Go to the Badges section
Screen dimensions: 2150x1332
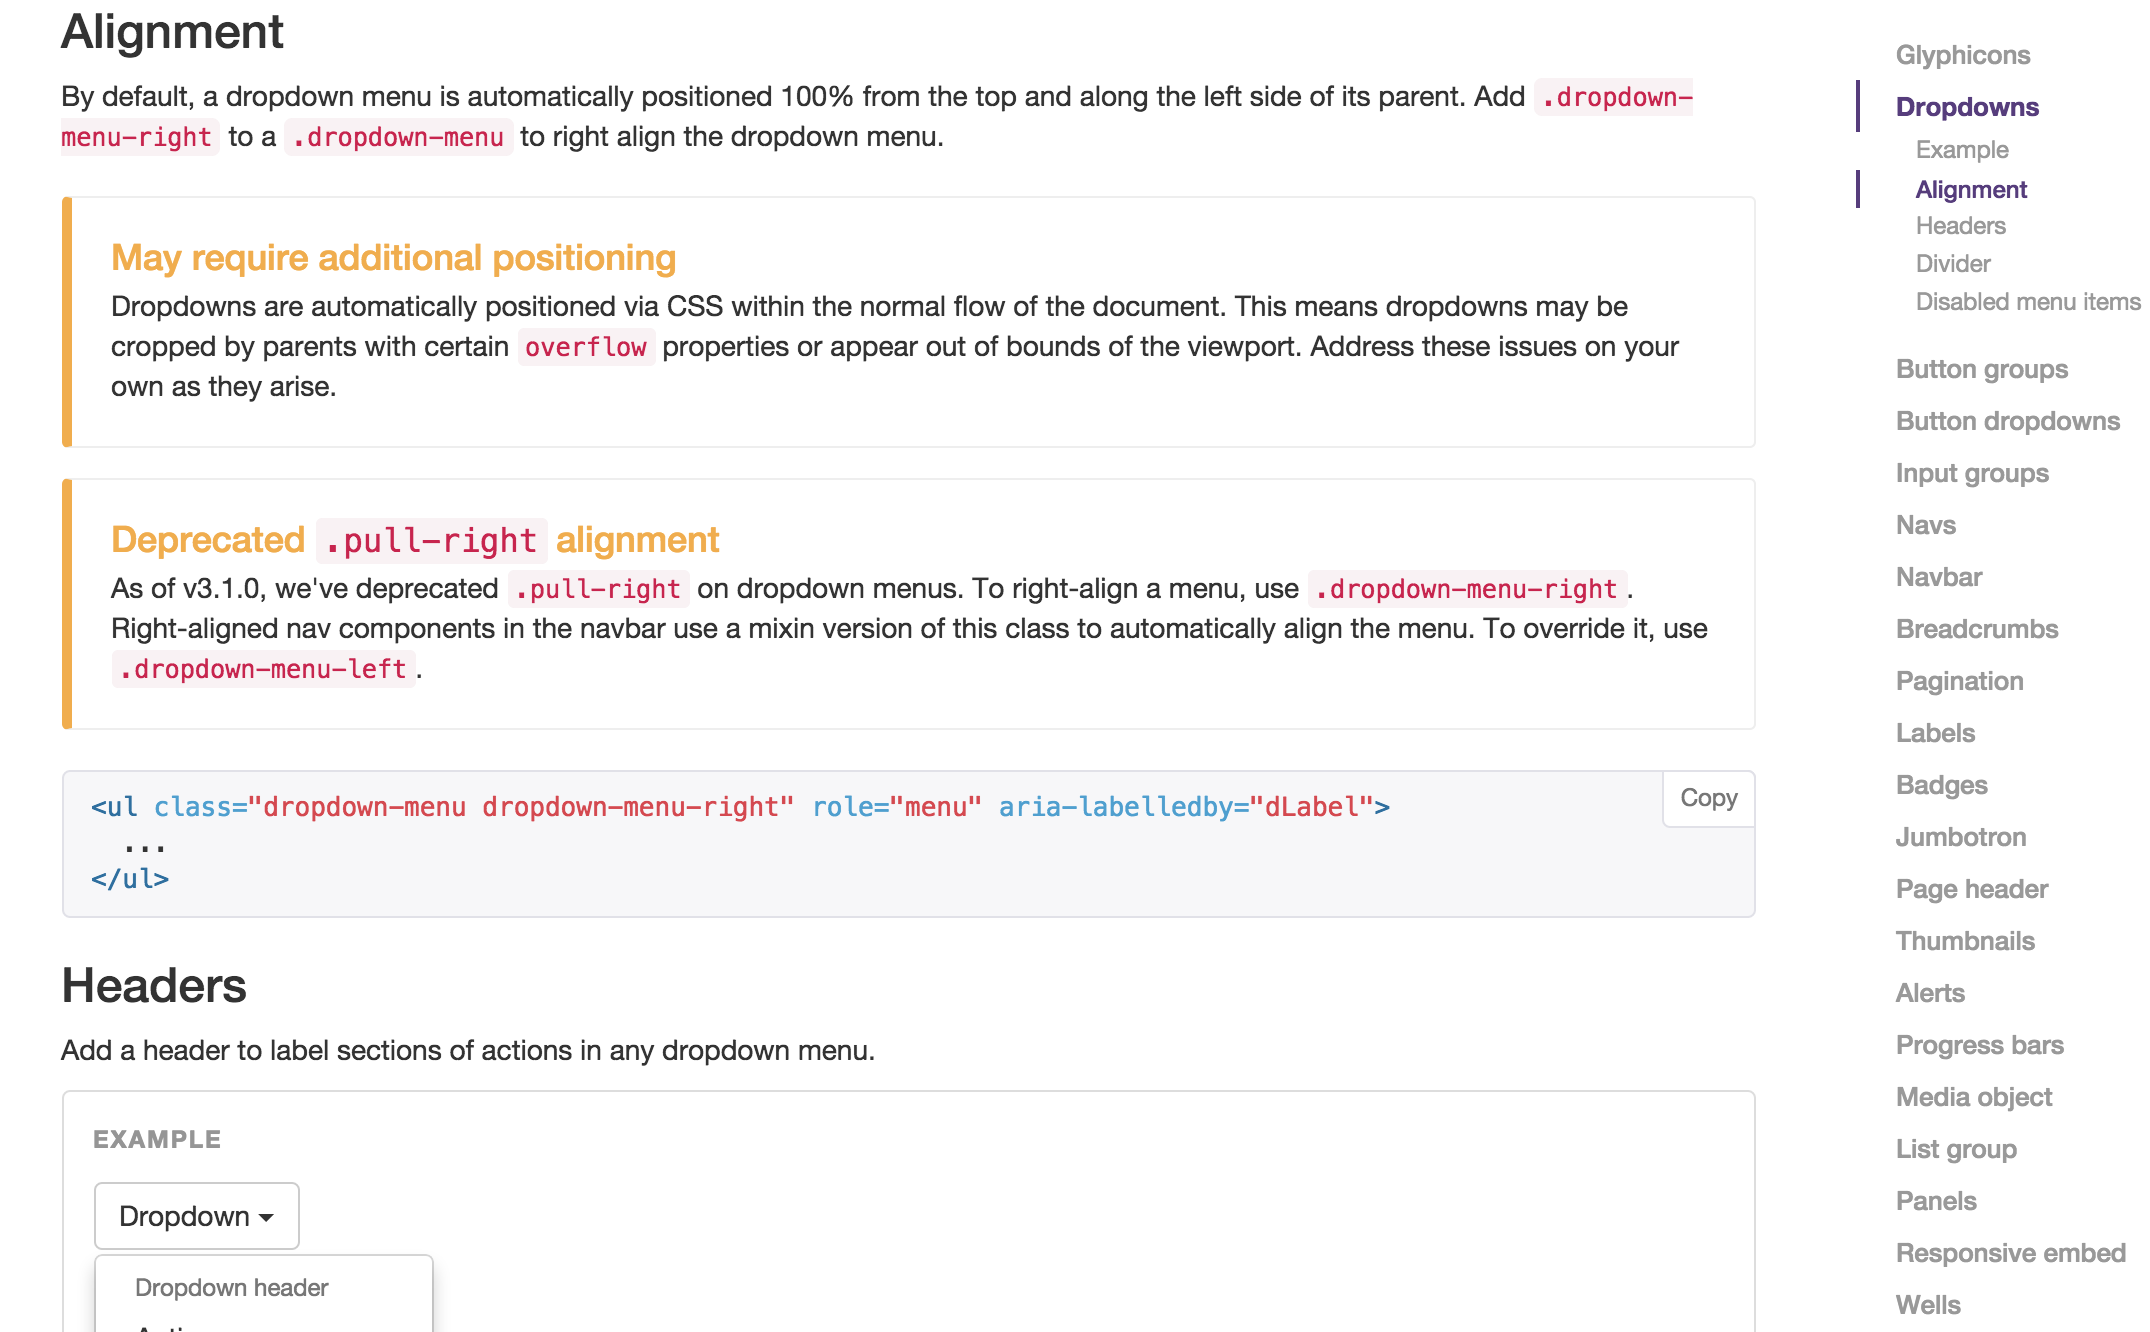(x=1941, y=785)
